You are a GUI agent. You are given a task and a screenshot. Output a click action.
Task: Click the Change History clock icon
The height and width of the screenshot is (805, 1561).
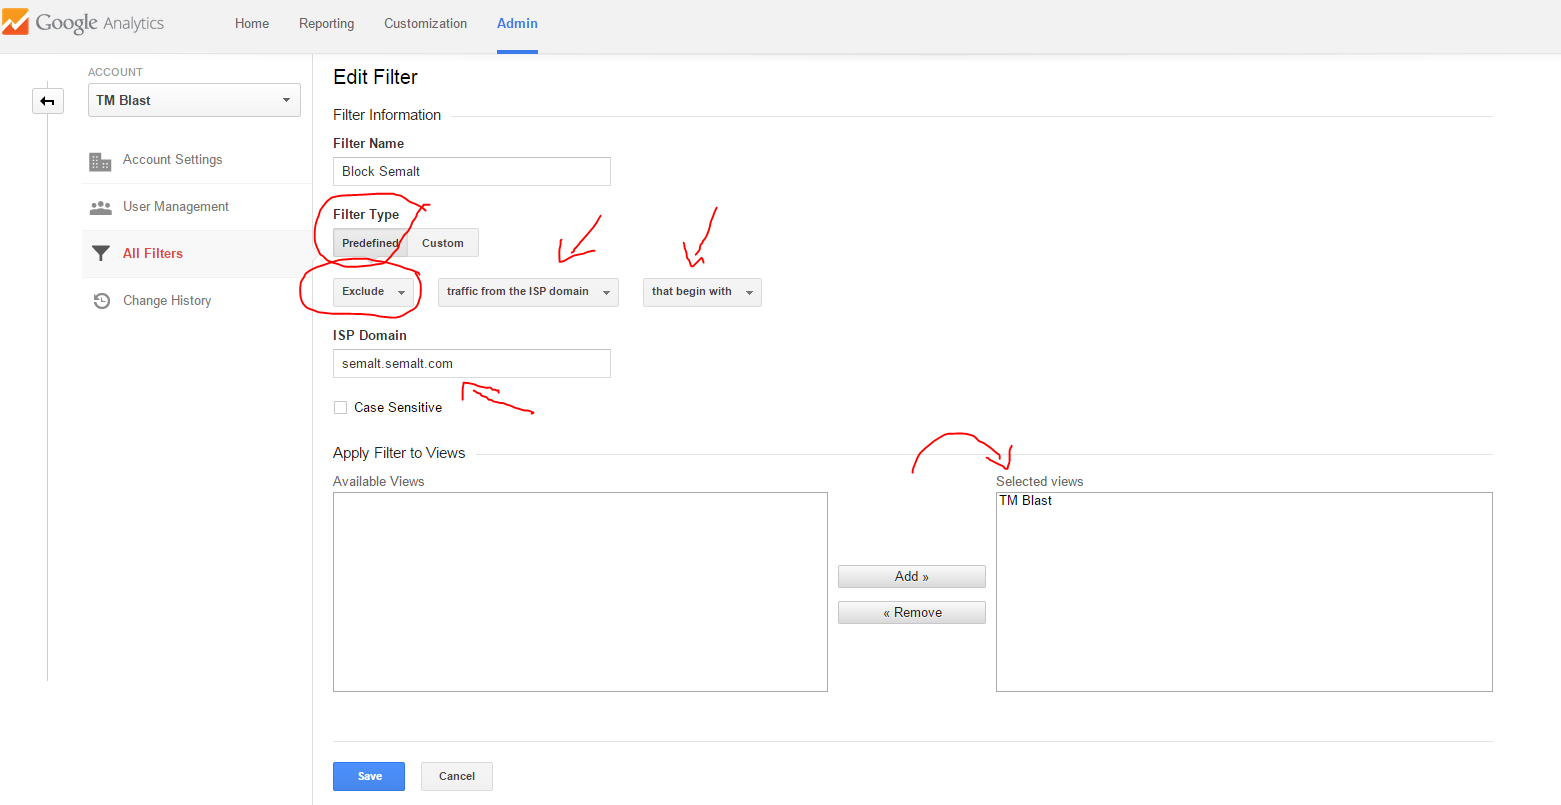(101, 301)
